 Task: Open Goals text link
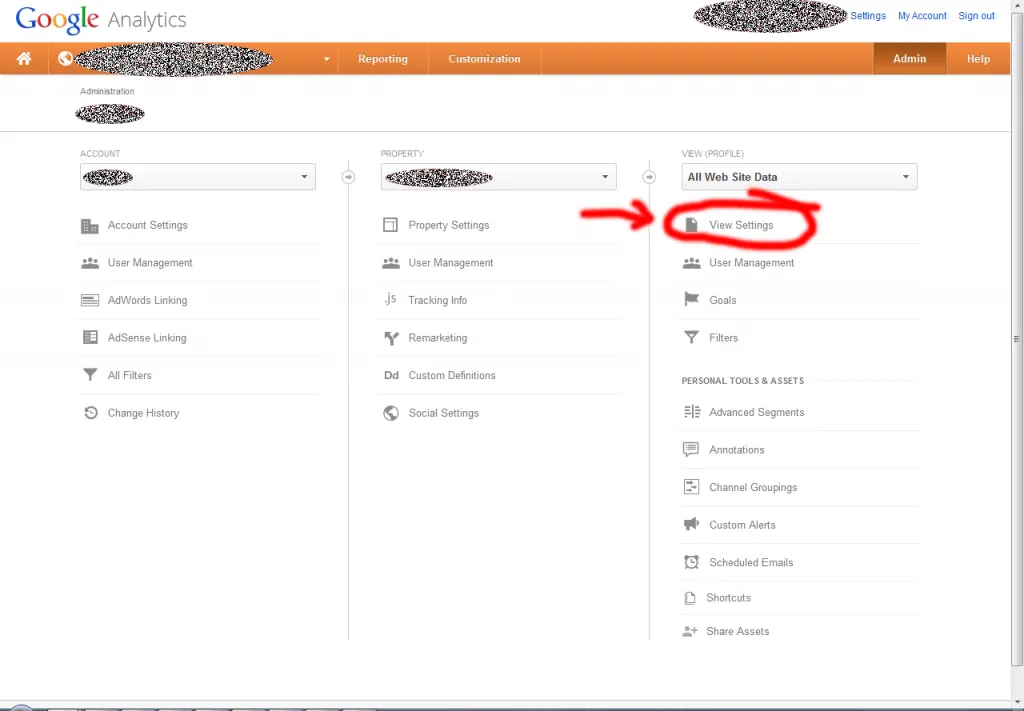click(722, 300)
